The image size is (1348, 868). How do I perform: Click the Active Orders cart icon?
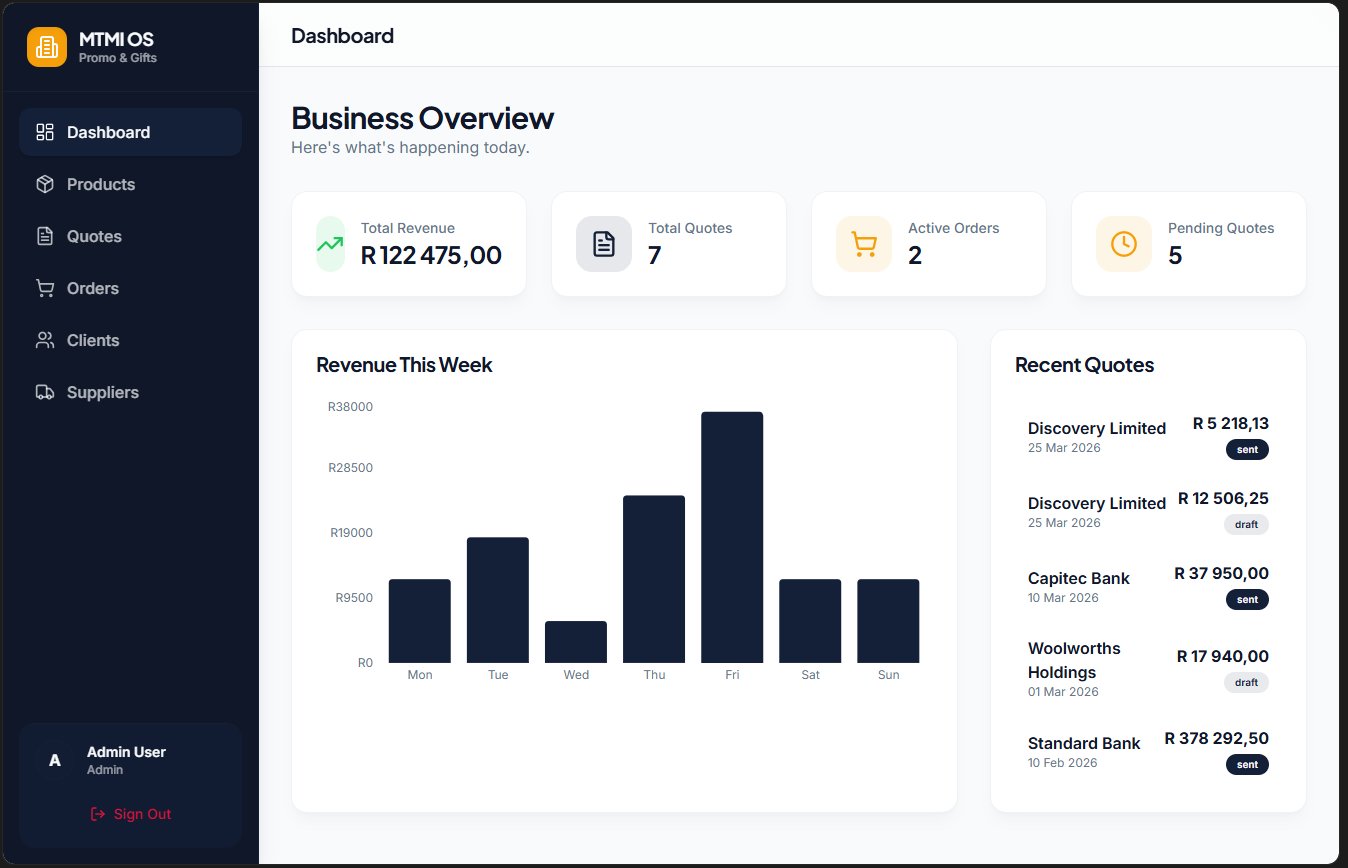864,243
